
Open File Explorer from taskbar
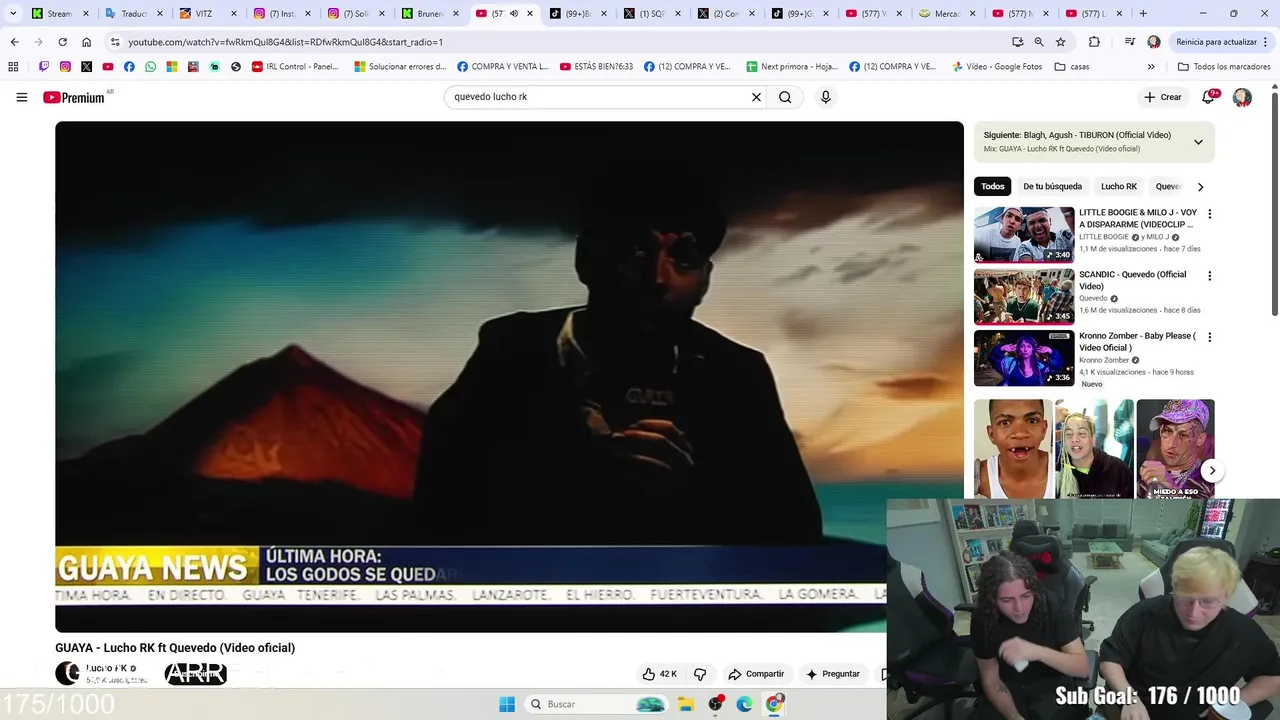tap(686, 704)
